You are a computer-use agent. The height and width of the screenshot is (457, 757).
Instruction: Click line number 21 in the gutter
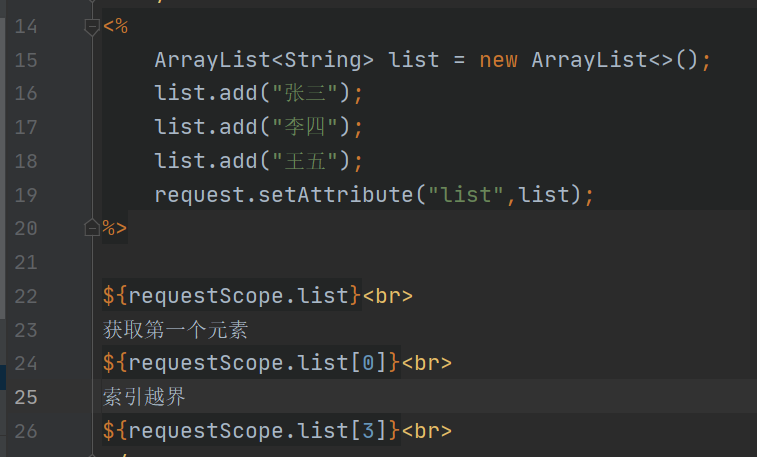(x=26, y=263)
